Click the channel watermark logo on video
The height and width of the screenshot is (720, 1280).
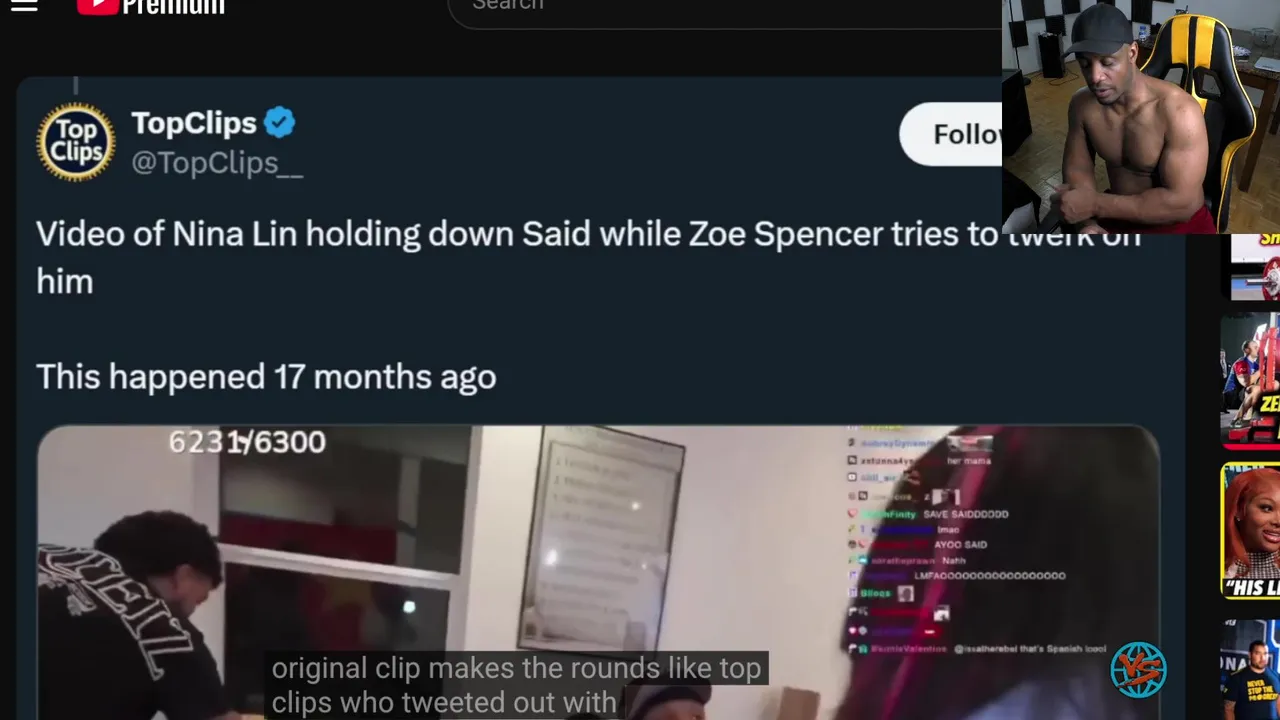tap(1138, 669)
